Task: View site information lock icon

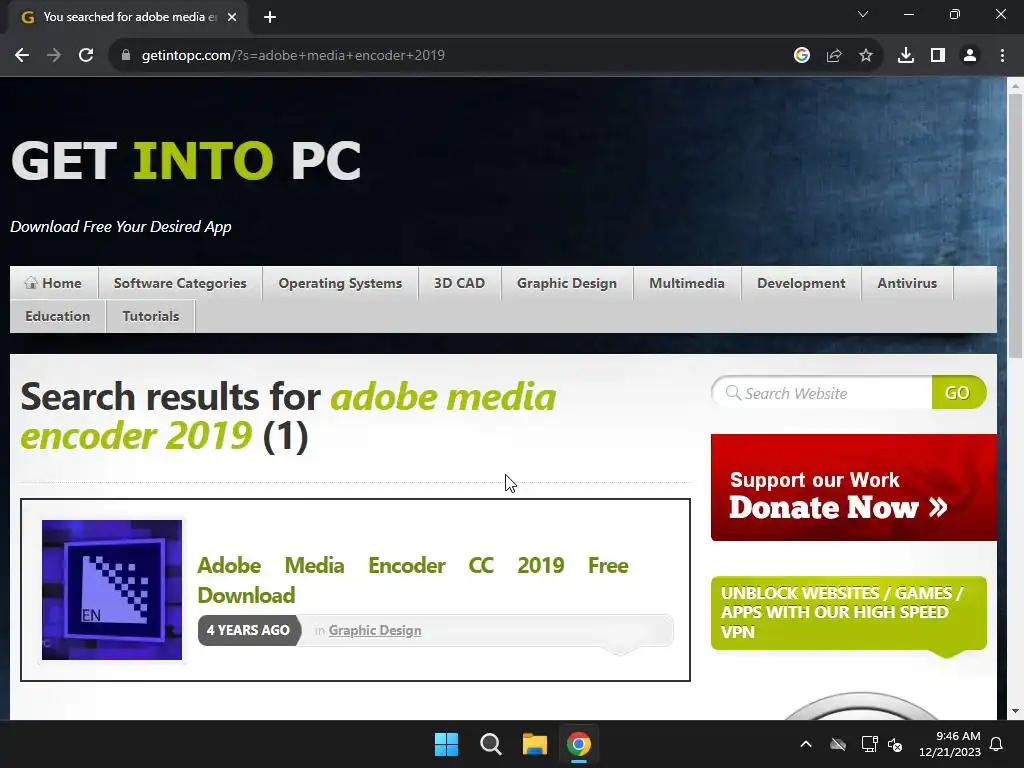Action: [125, 56]
